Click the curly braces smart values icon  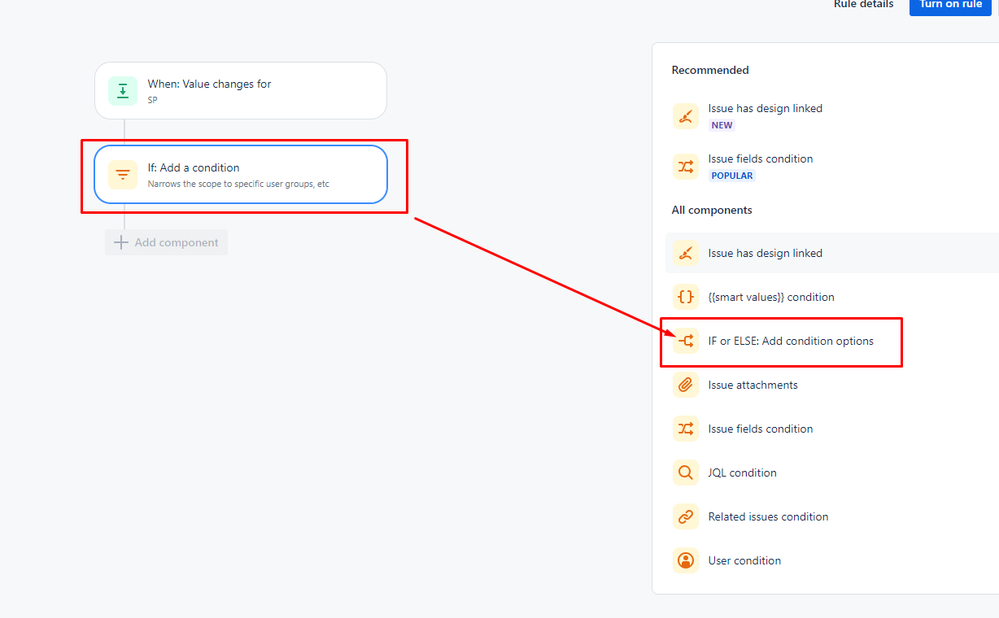686,297
